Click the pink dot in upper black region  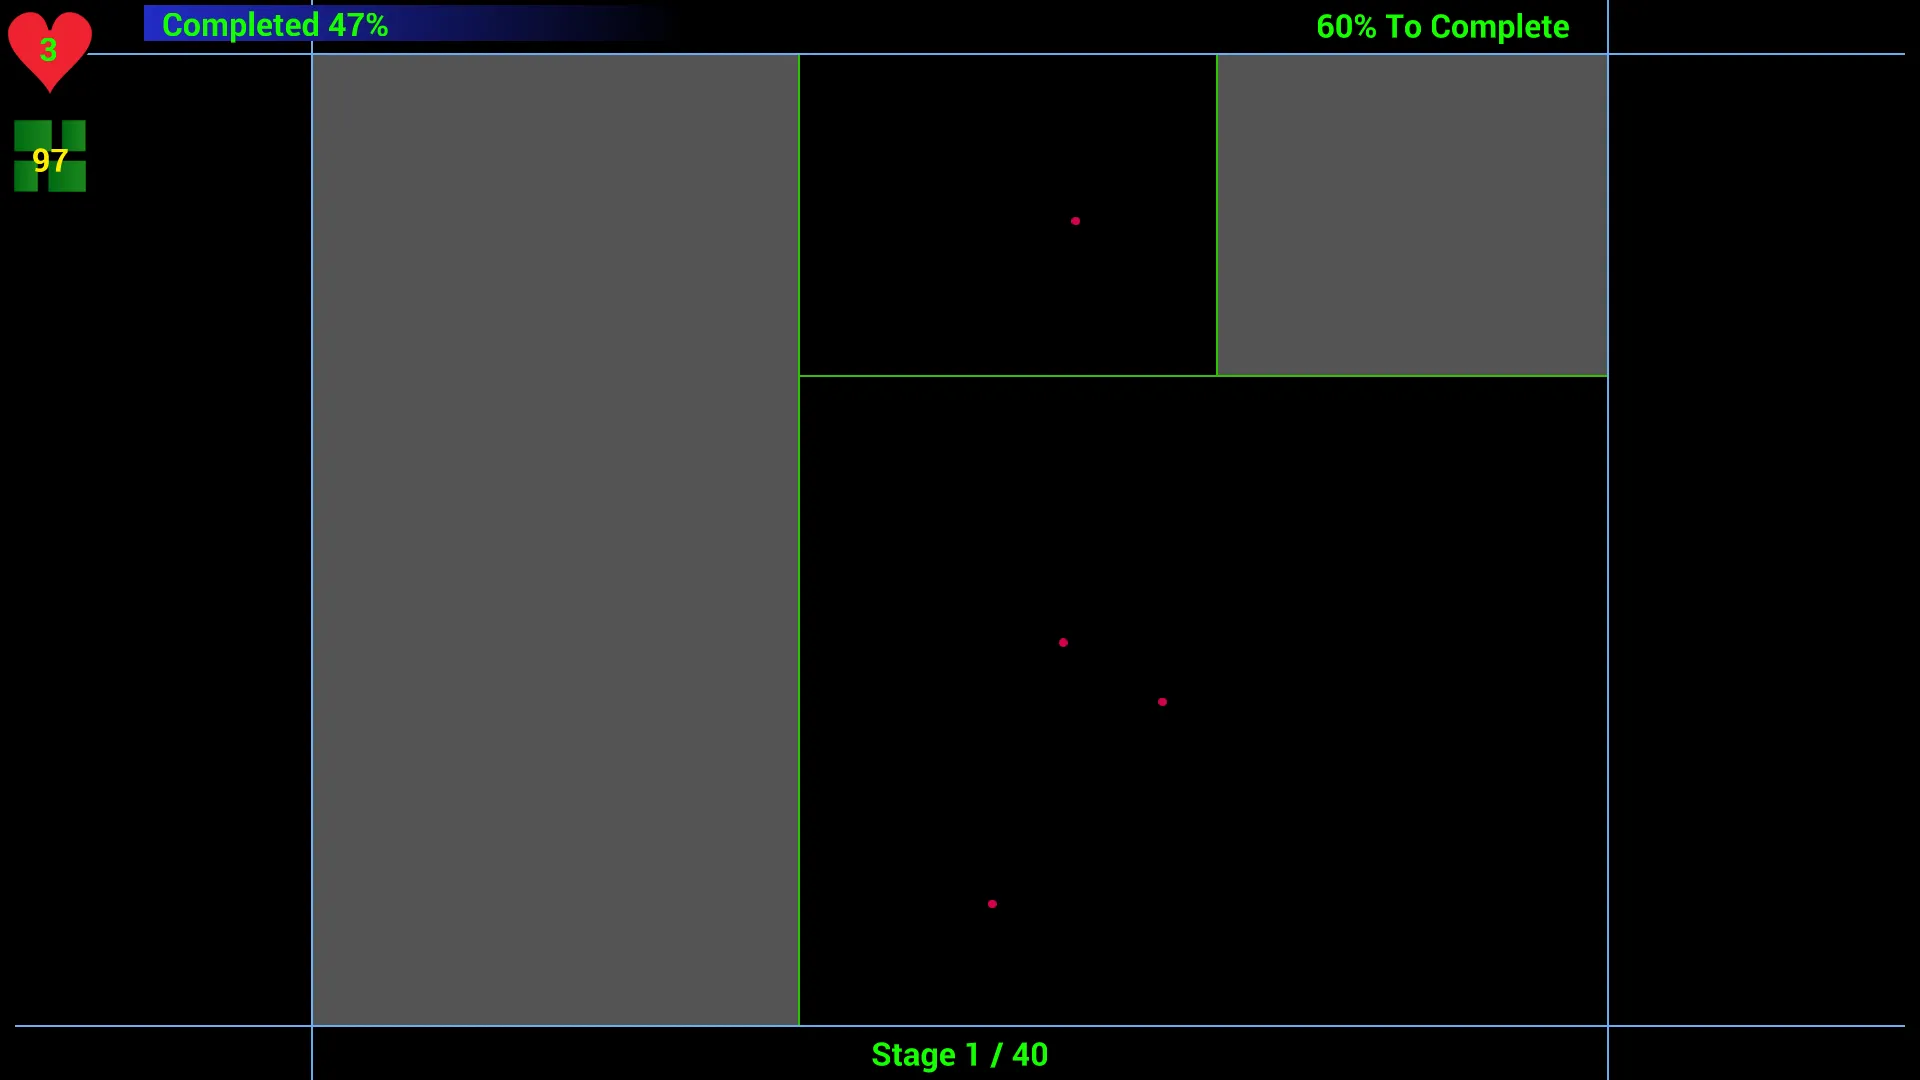click(1075, 222)
